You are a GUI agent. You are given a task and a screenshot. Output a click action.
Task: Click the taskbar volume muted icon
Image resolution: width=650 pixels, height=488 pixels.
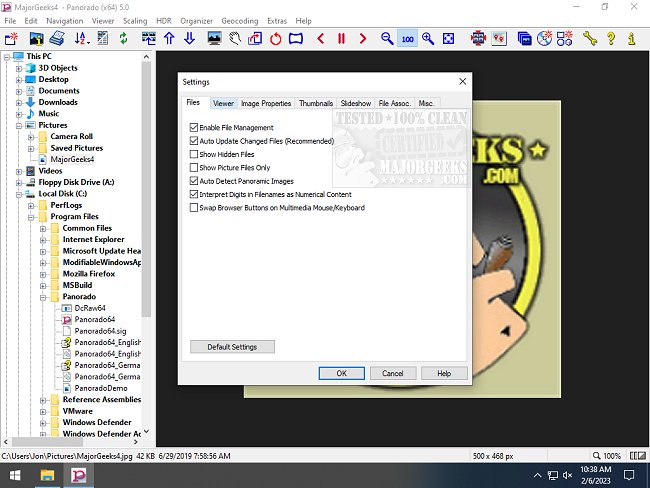pos(568,475)
